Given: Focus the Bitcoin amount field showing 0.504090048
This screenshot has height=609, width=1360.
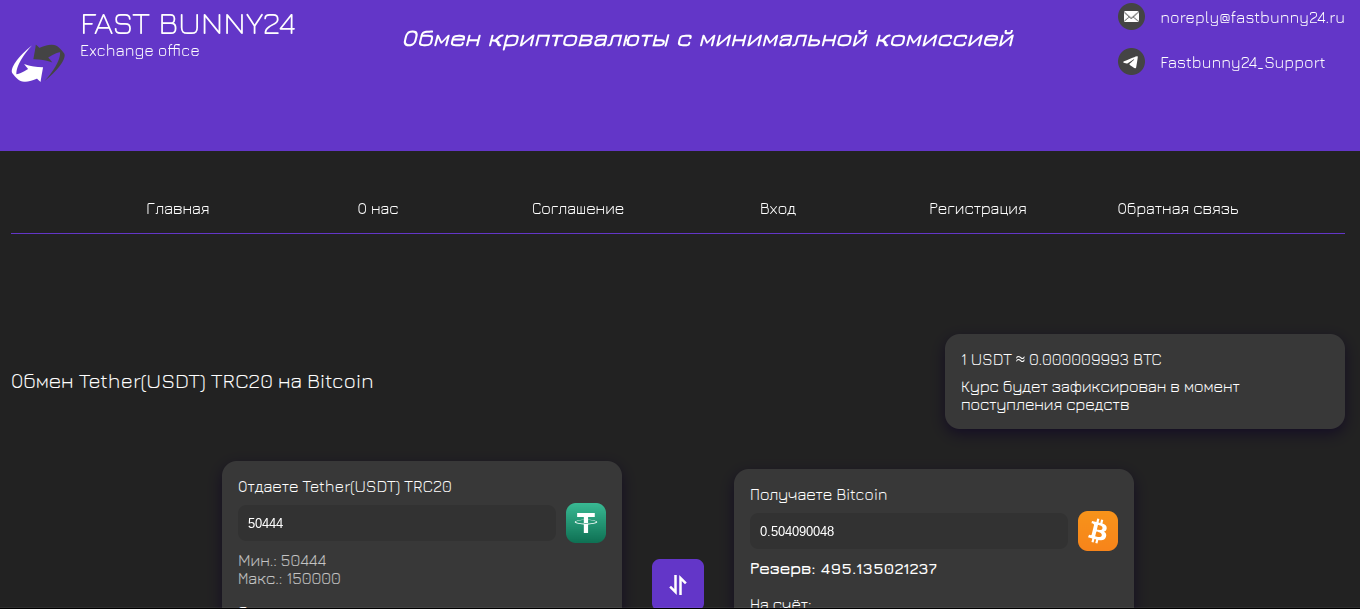Looking at the screenshot, I should tap(908, 531).
